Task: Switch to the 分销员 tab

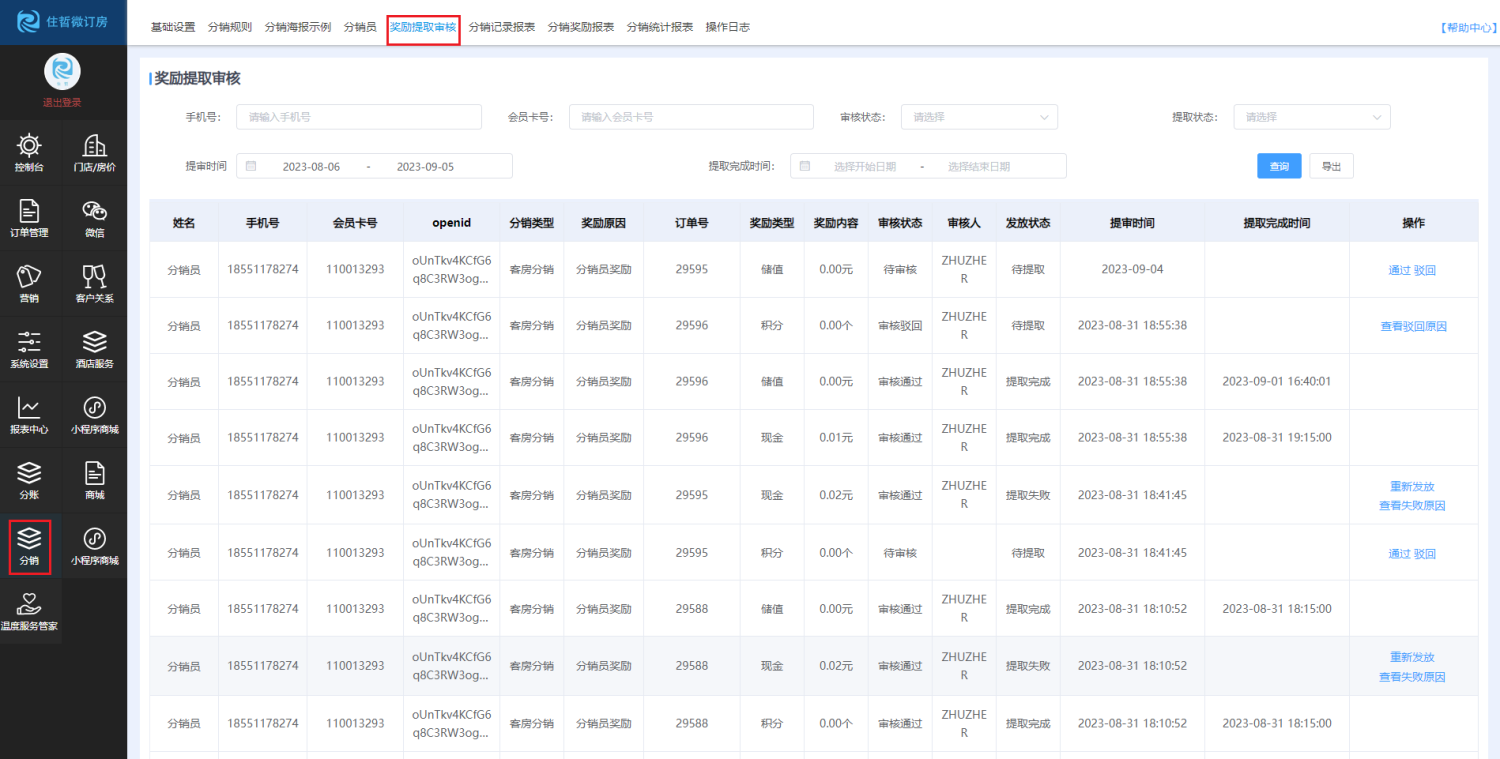Action: tap(360, 27)
